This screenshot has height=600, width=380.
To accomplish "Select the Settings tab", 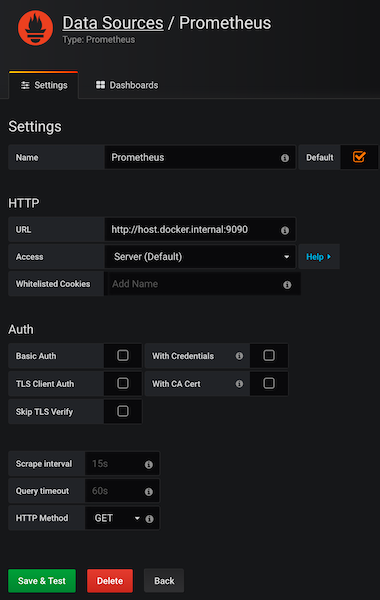I will point(44,85).
